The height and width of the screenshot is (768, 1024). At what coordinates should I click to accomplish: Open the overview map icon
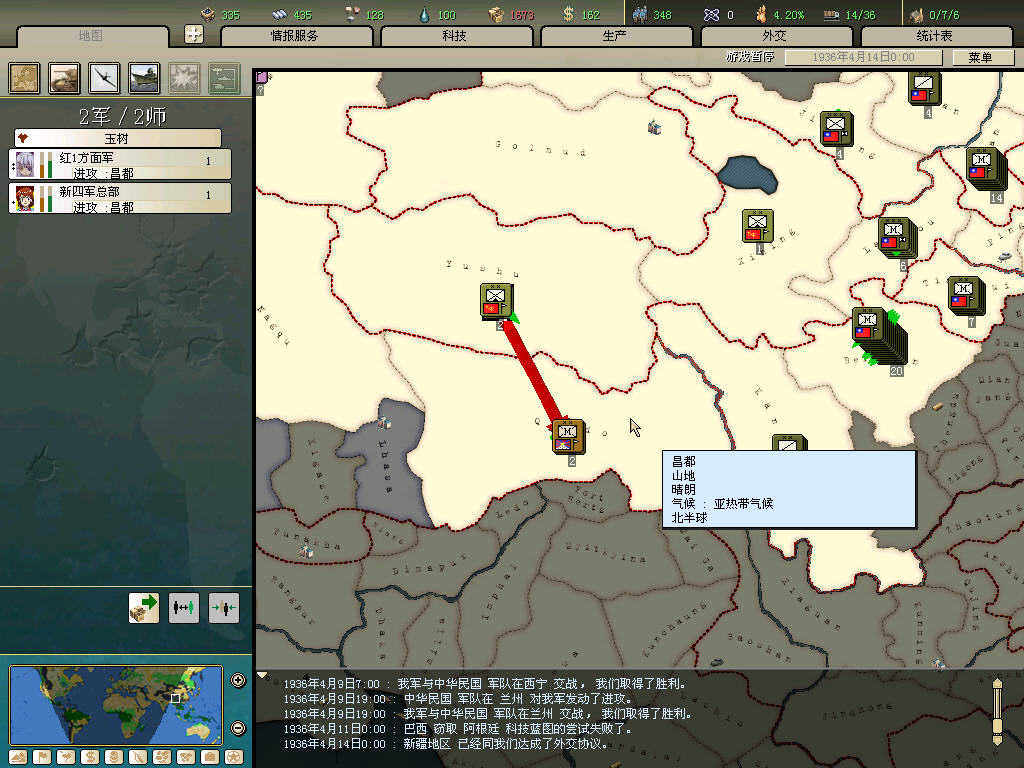[24, 78]
